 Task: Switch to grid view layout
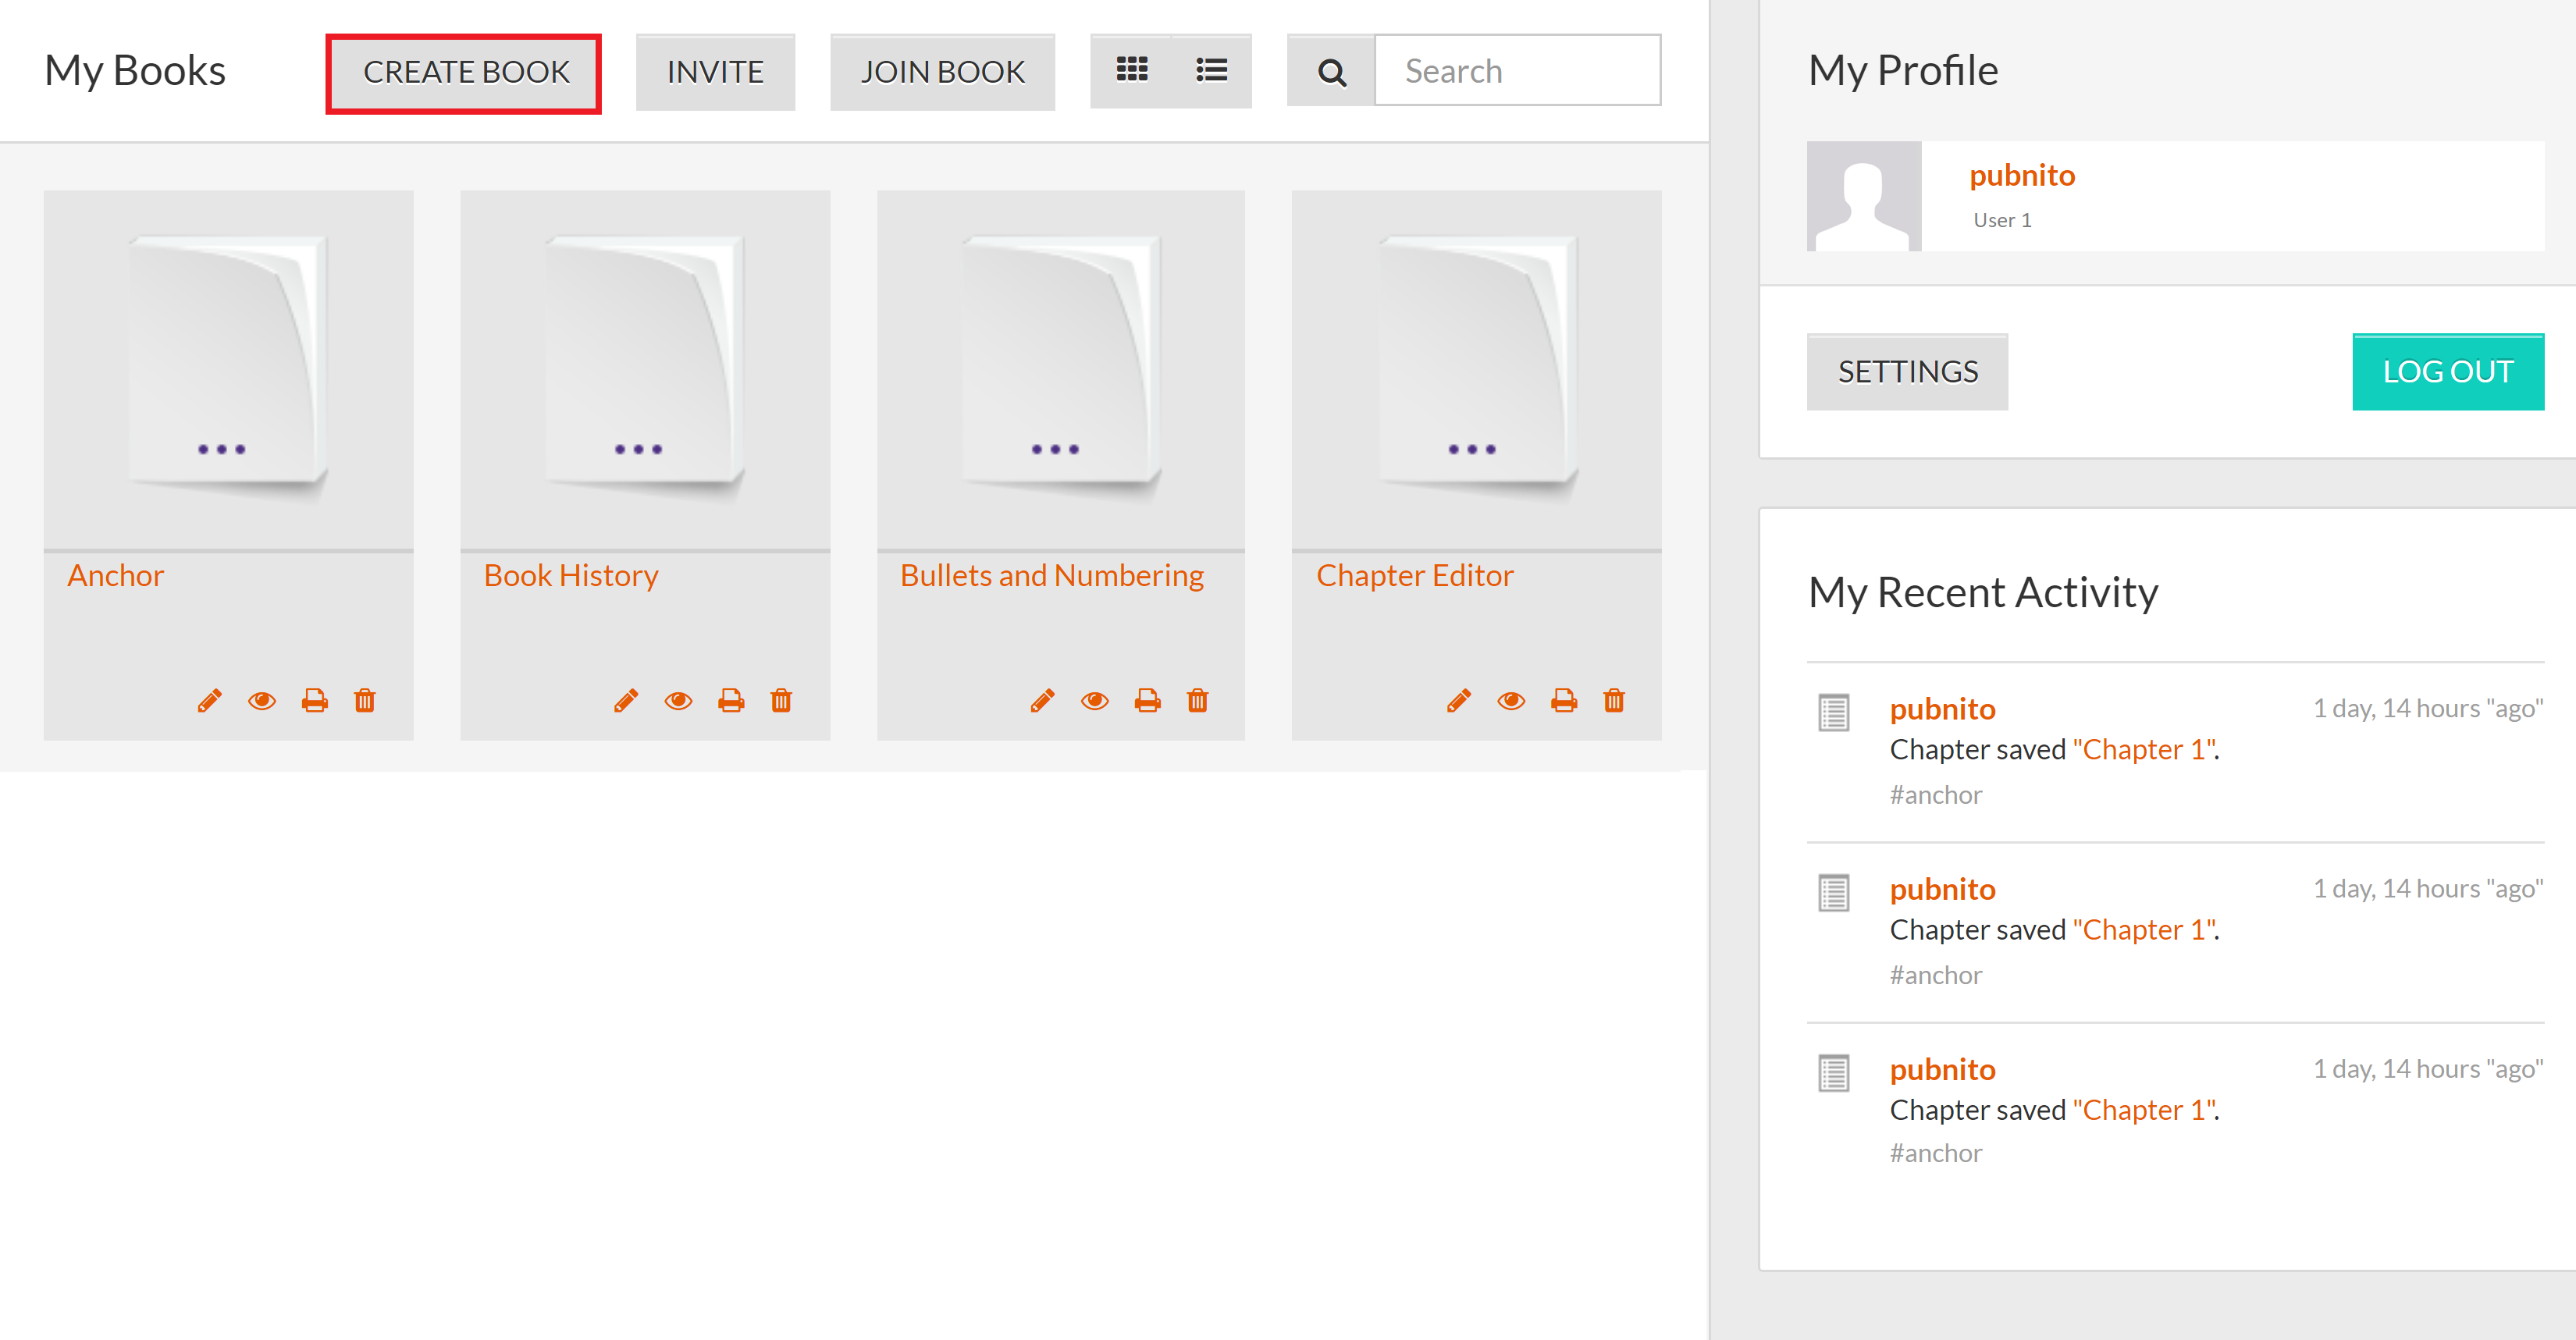1131,70
